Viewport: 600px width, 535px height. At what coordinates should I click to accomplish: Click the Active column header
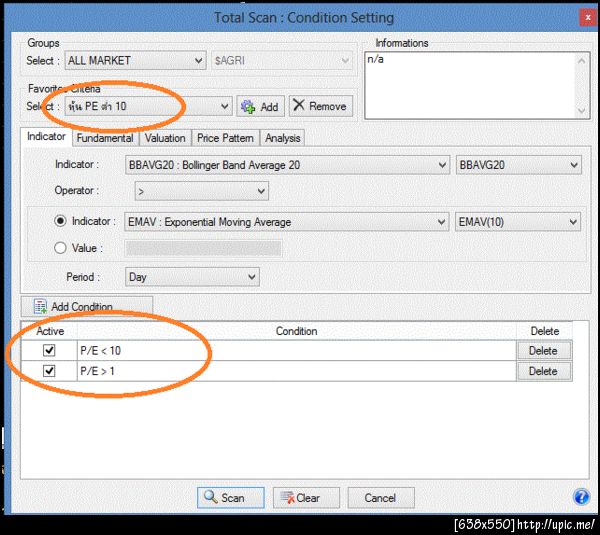[x=49, y=331]
